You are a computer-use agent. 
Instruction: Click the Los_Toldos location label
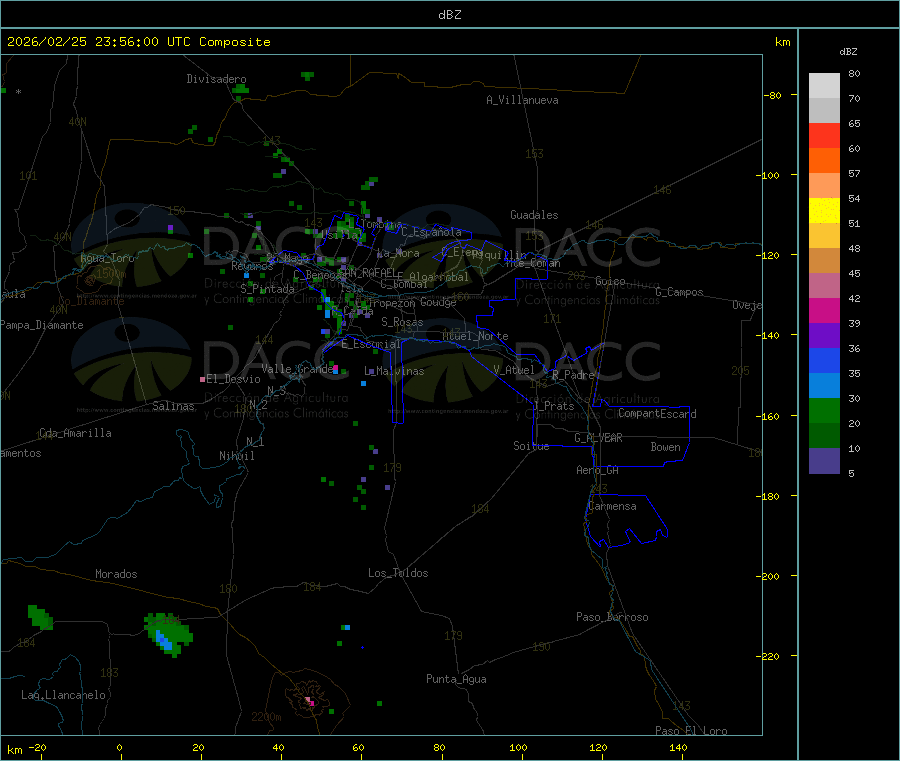coord(398,573)
